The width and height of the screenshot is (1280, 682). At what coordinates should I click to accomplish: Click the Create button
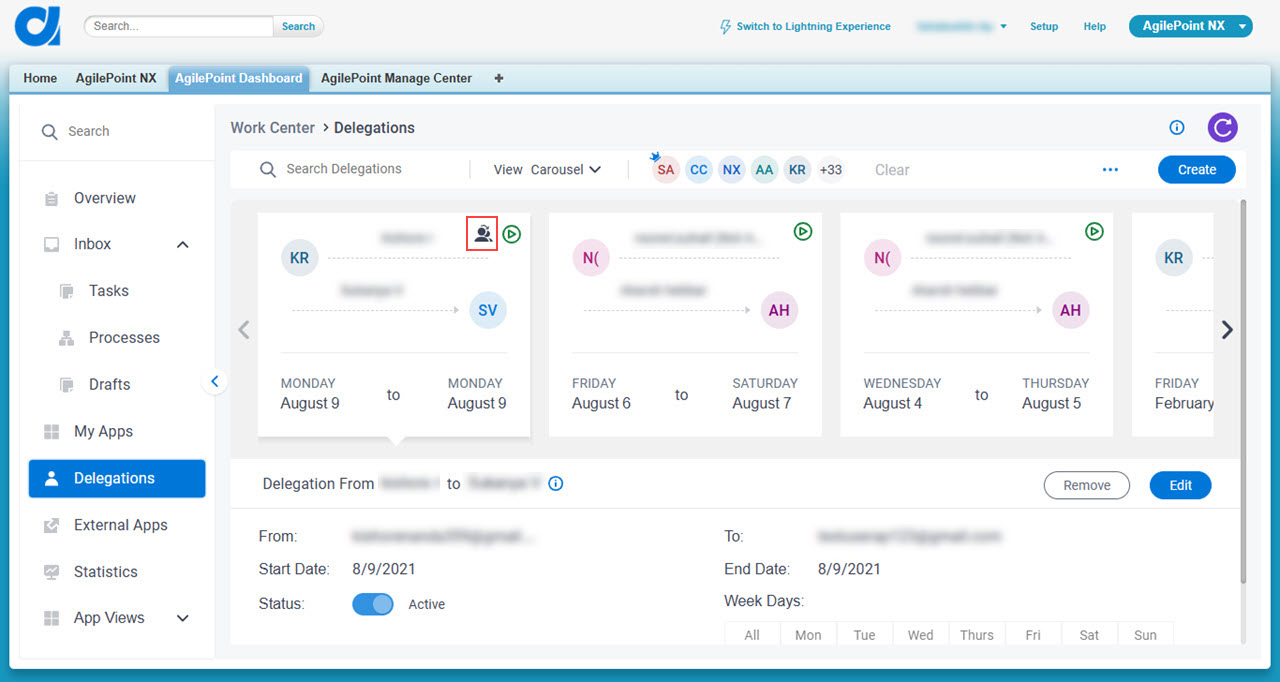point(1197,170)
